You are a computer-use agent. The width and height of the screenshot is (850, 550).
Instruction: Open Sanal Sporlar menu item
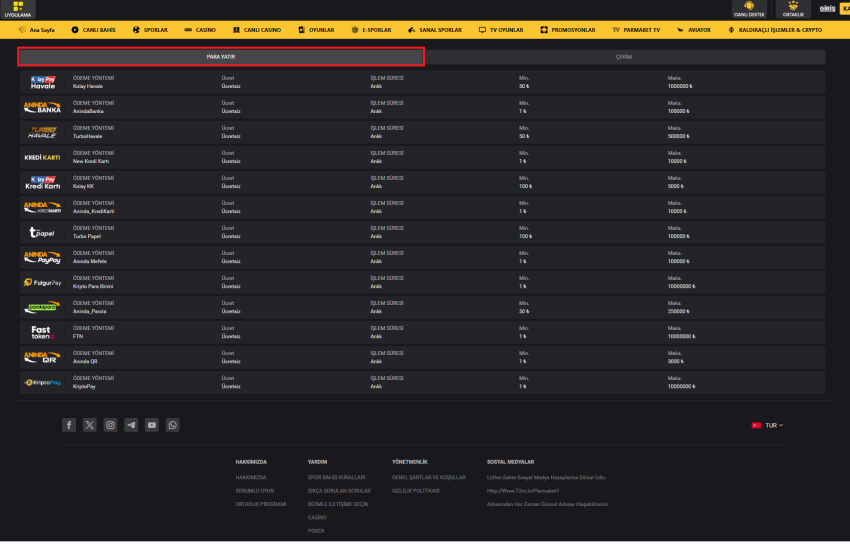[x=435, y=30]
